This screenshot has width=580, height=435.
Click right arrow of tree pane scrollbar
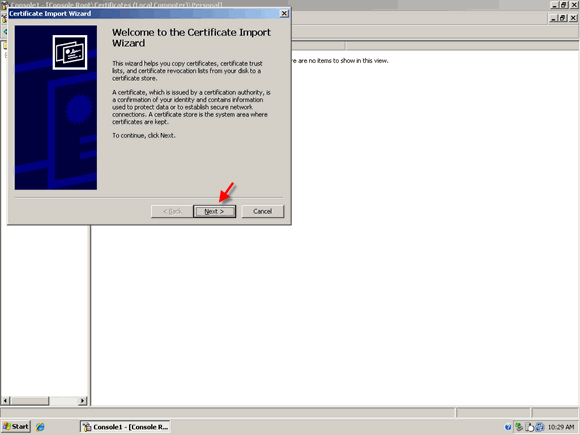tap(82, 401)
